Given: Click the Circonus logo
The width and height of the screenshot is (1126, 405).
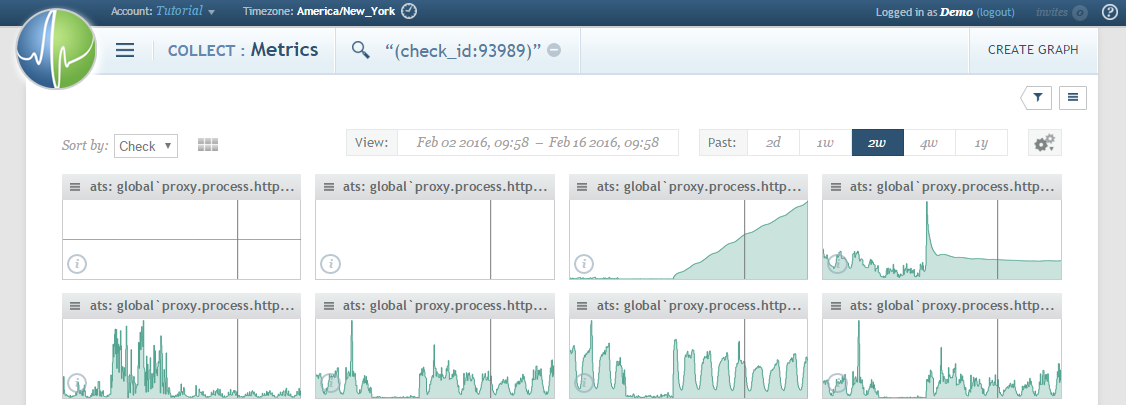Looking at the screenshot, I should 56,50.
